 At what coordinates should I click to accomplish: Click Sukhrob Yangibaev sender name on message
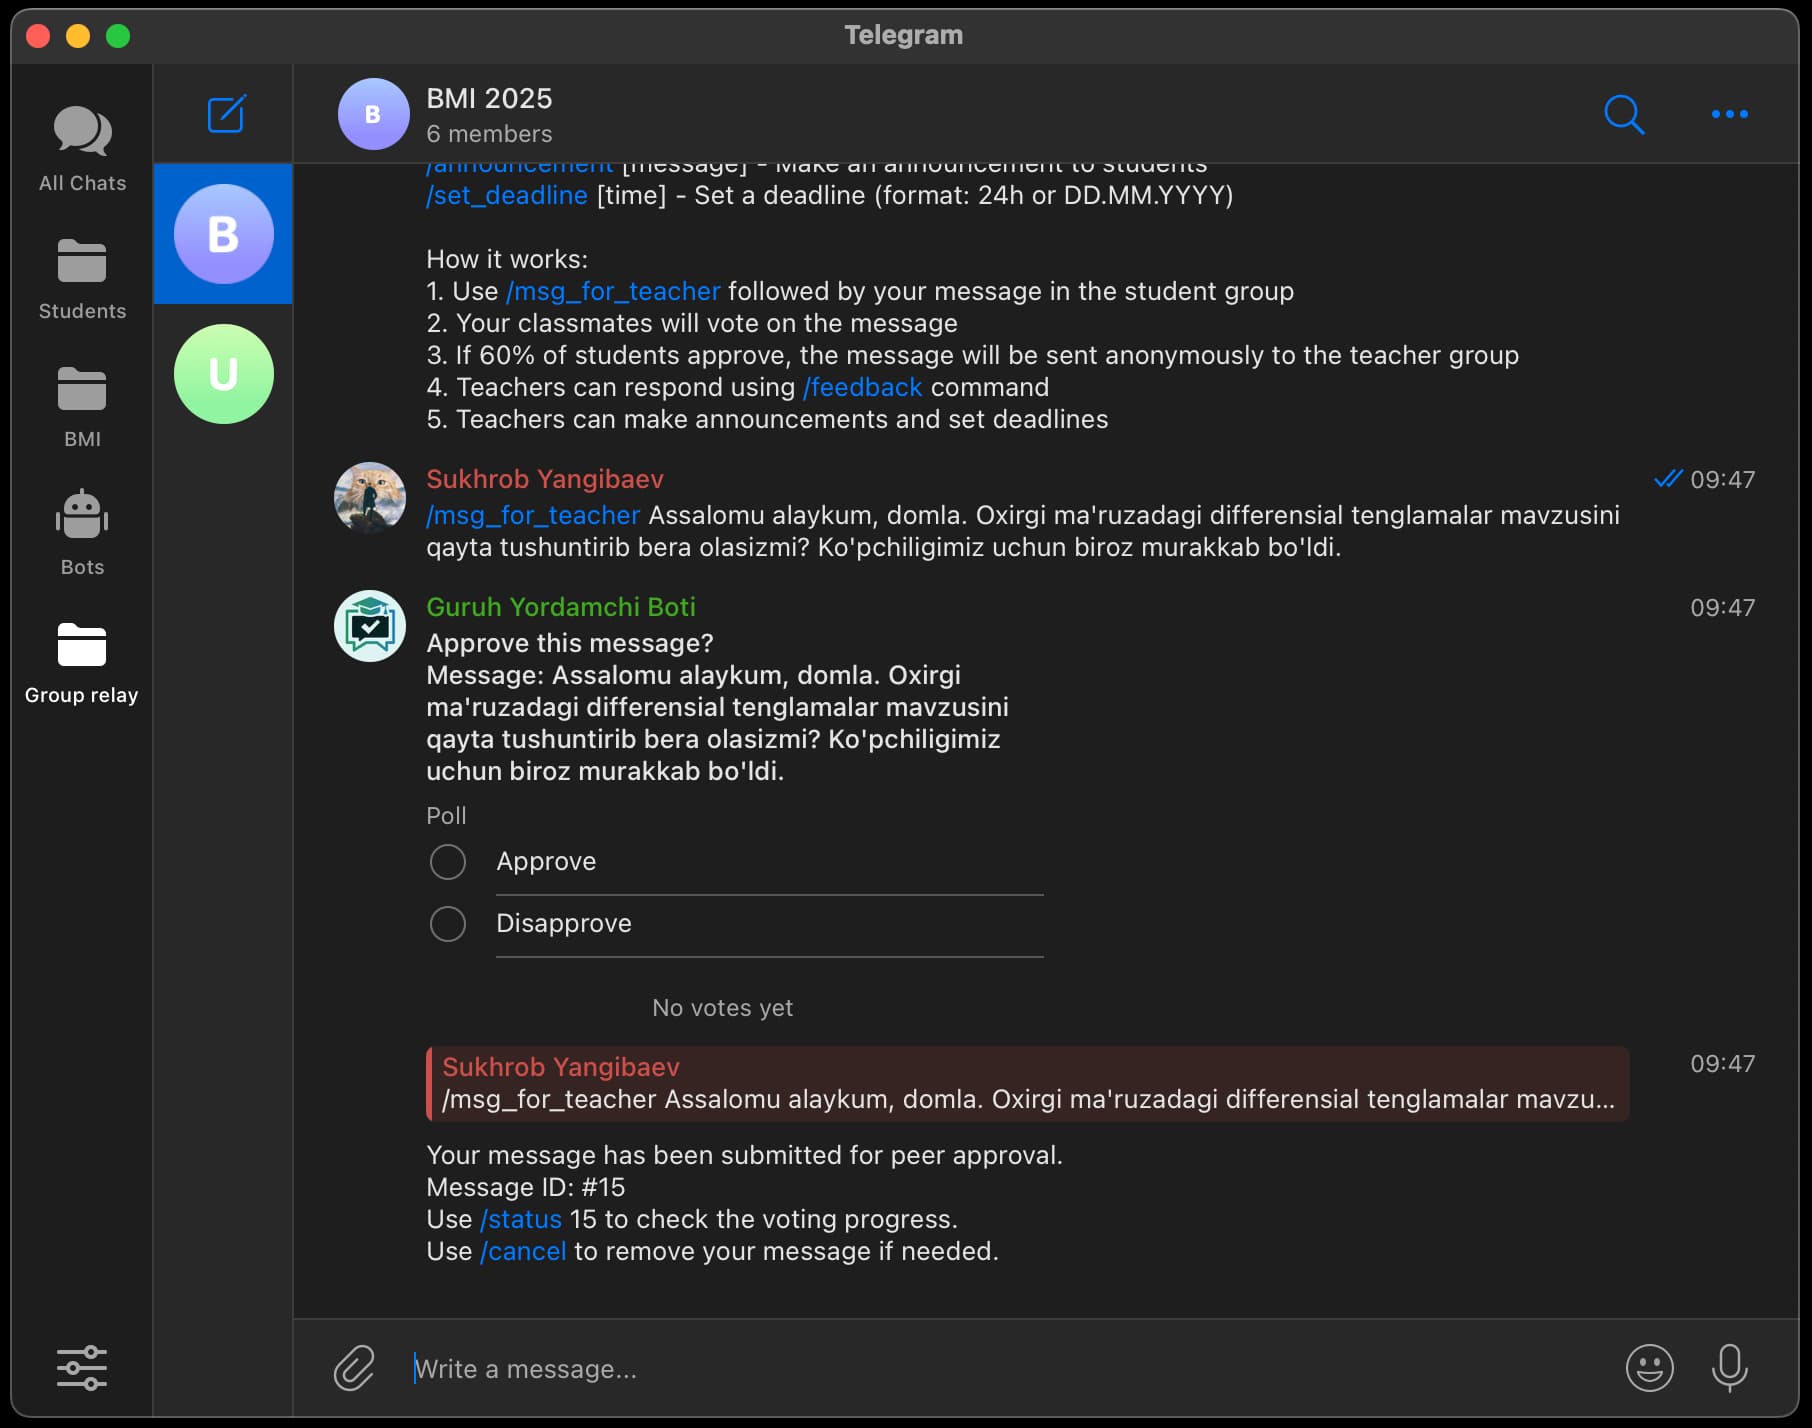tap(545, 479)
